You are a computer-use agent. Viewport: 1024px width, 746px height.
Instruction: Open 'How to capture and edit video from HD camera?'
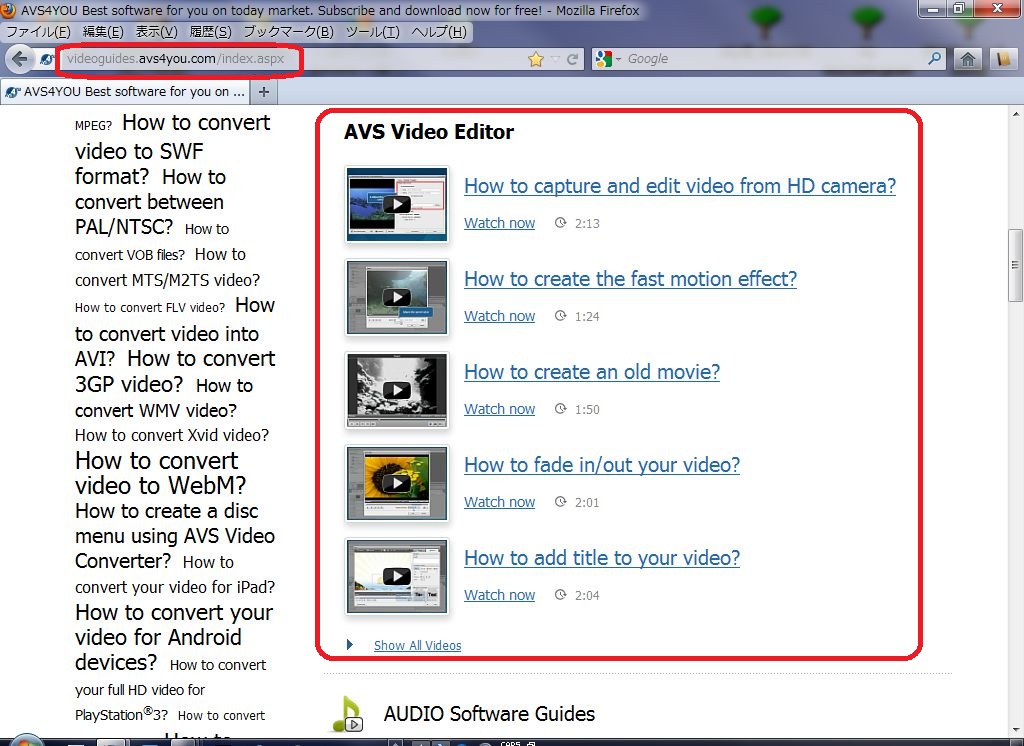click(680, 186)
